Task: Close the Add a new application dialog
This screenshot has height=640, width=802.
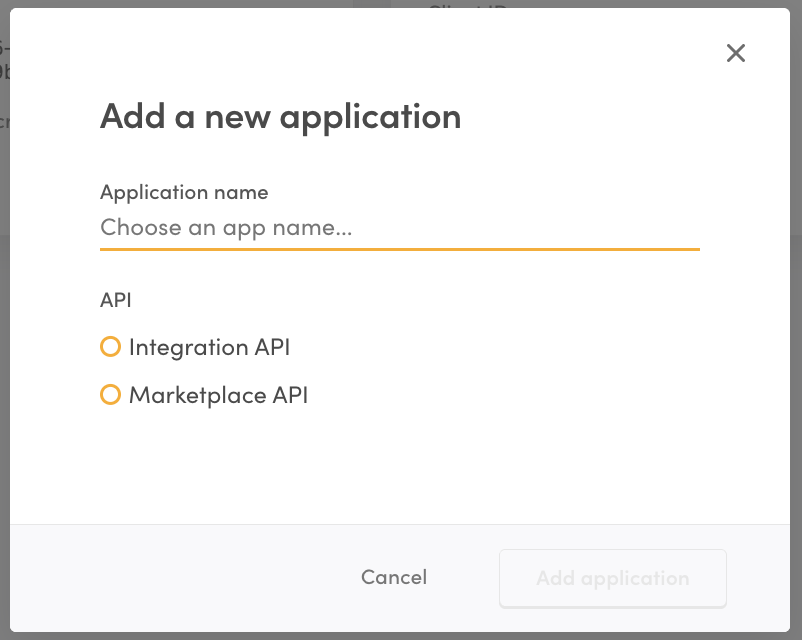Action: click(x=736, y=53)
